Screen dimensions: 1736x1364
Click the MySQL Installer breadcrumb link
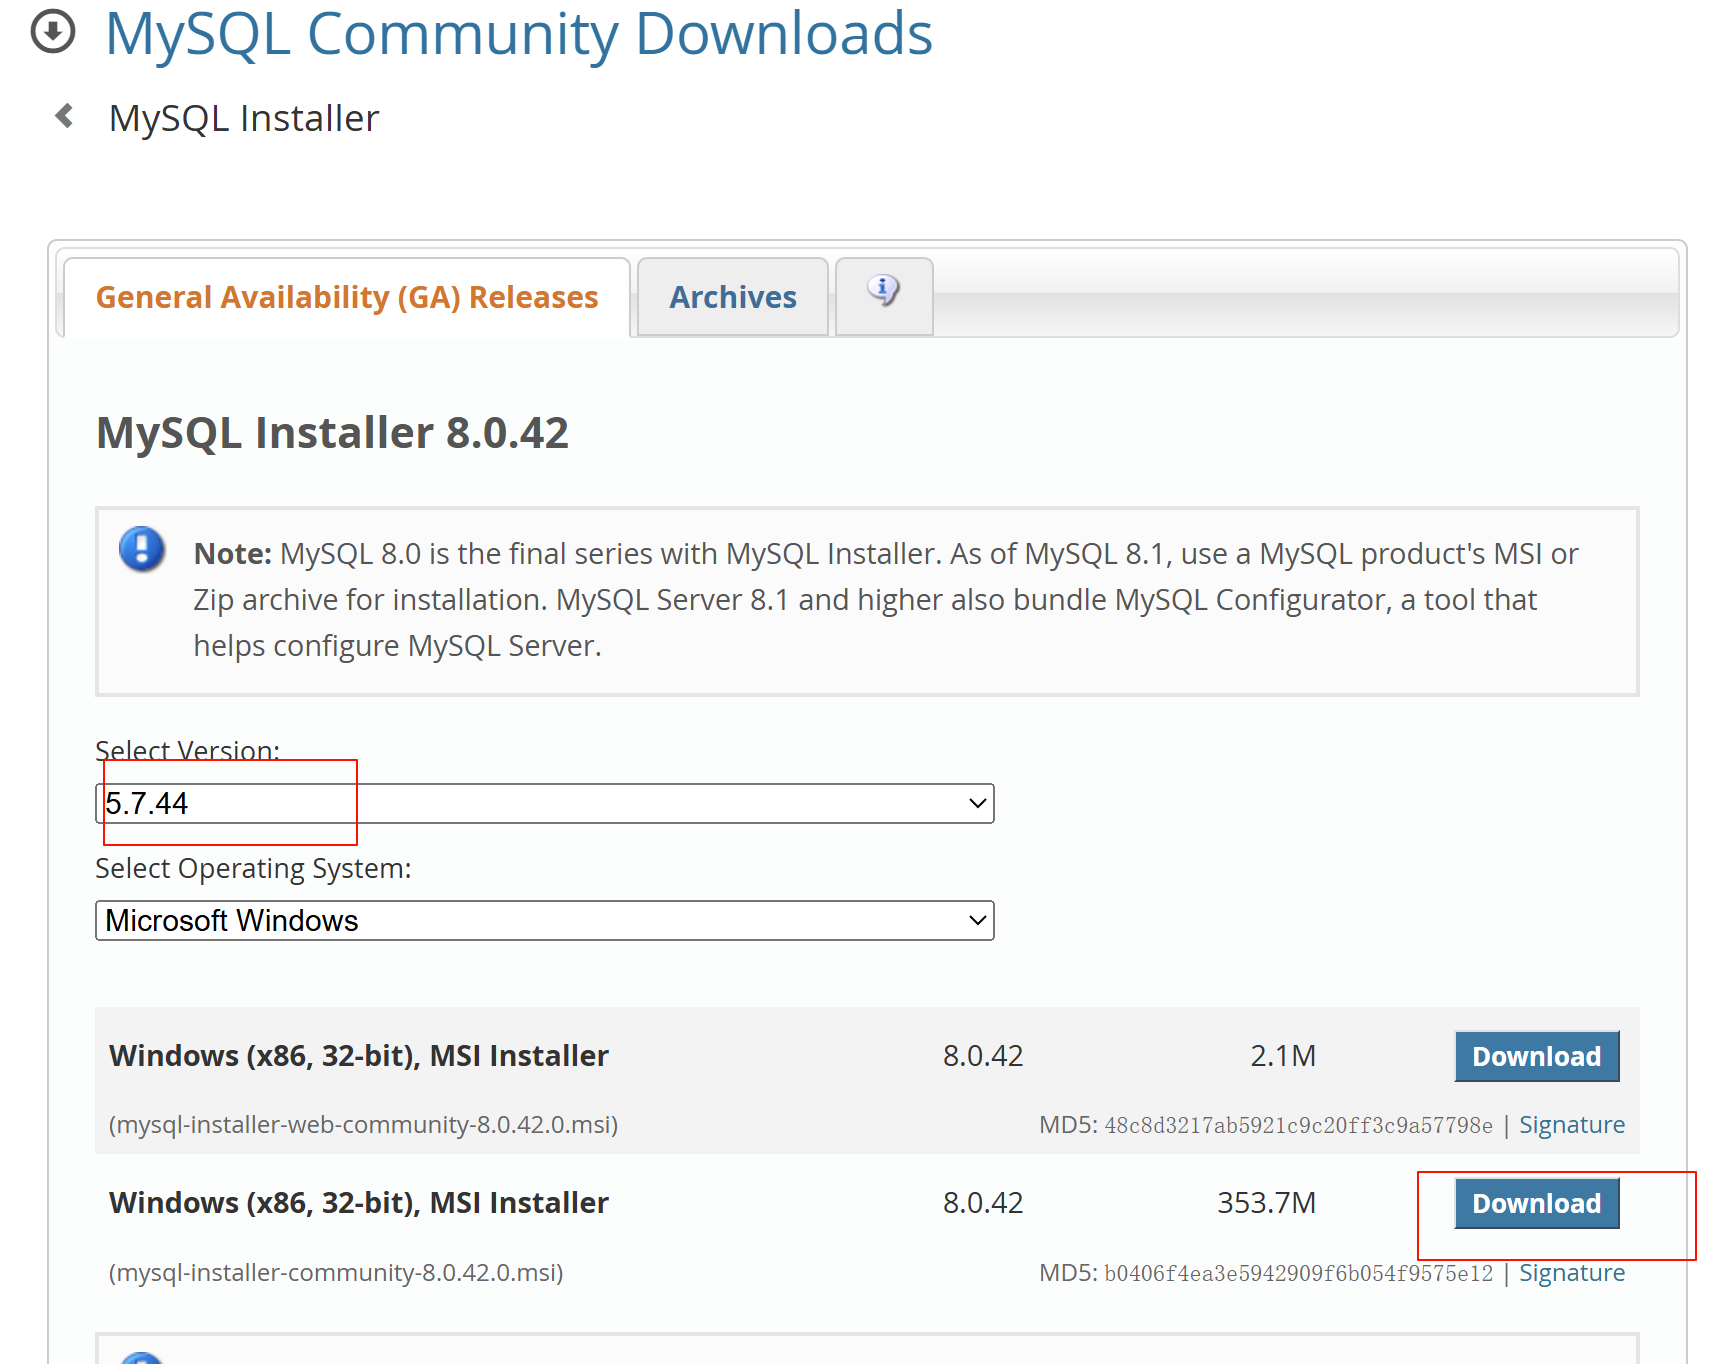tap(243, 117)
